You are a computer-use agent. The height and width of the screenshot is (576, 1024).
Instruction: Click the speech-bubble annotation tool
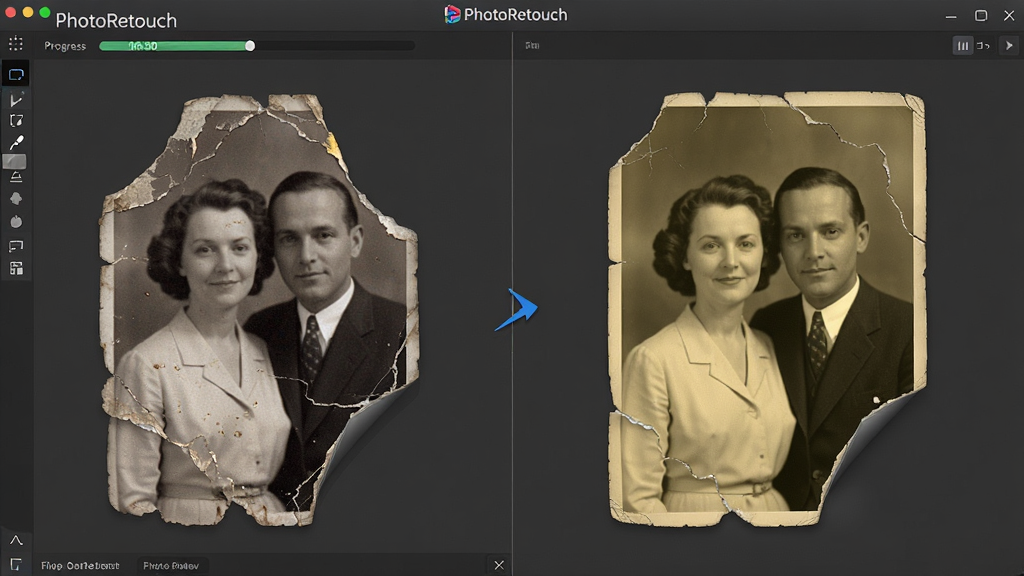16,246
